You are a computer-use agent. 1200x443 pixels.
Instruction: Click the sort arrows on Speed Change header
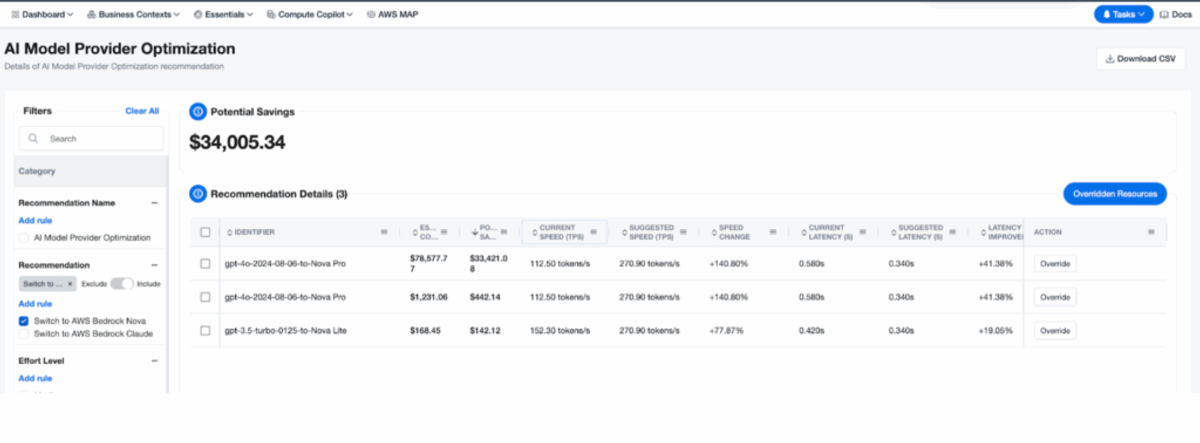(x=712, y=232)
